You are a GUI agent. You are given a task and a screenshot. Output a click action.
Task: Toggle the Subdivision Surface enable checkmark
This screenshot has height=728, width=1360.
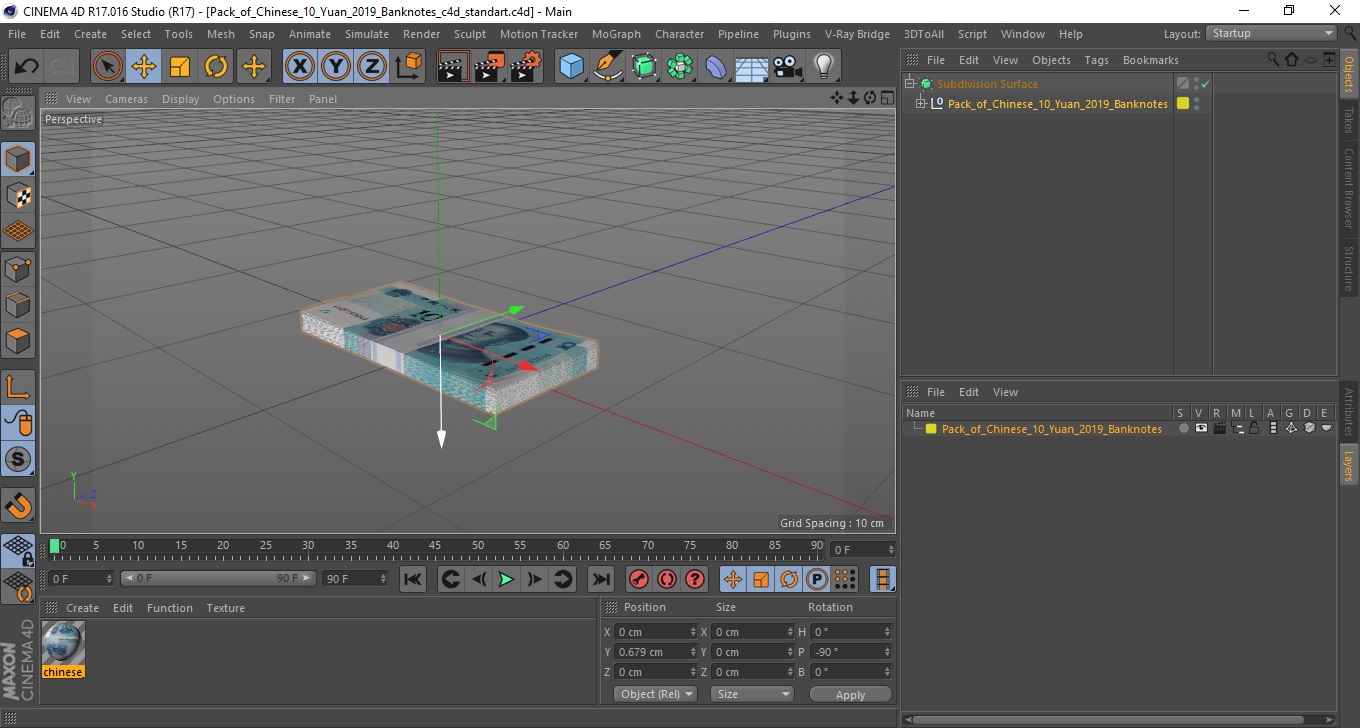(x=1205, y=84)
